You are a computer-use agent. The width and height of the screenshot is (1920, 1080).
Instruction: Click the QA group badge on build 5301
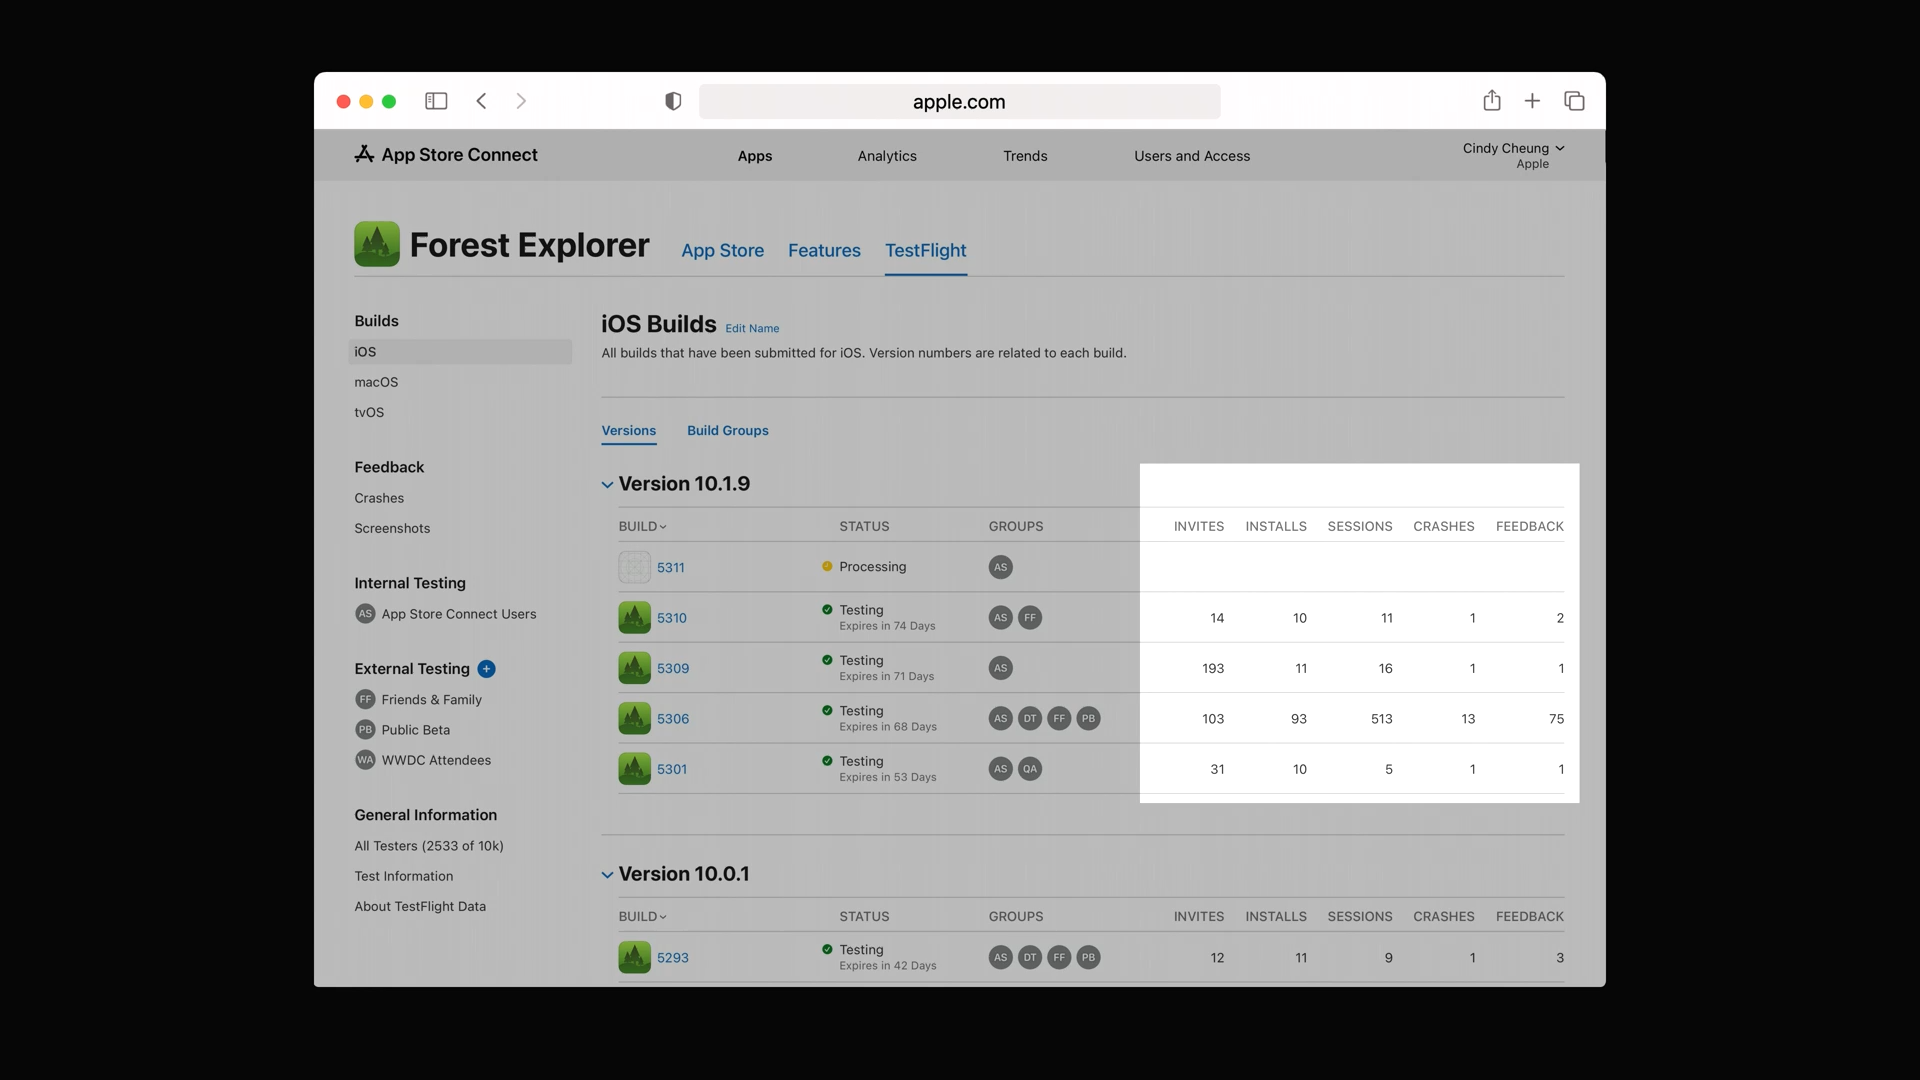1030,769
